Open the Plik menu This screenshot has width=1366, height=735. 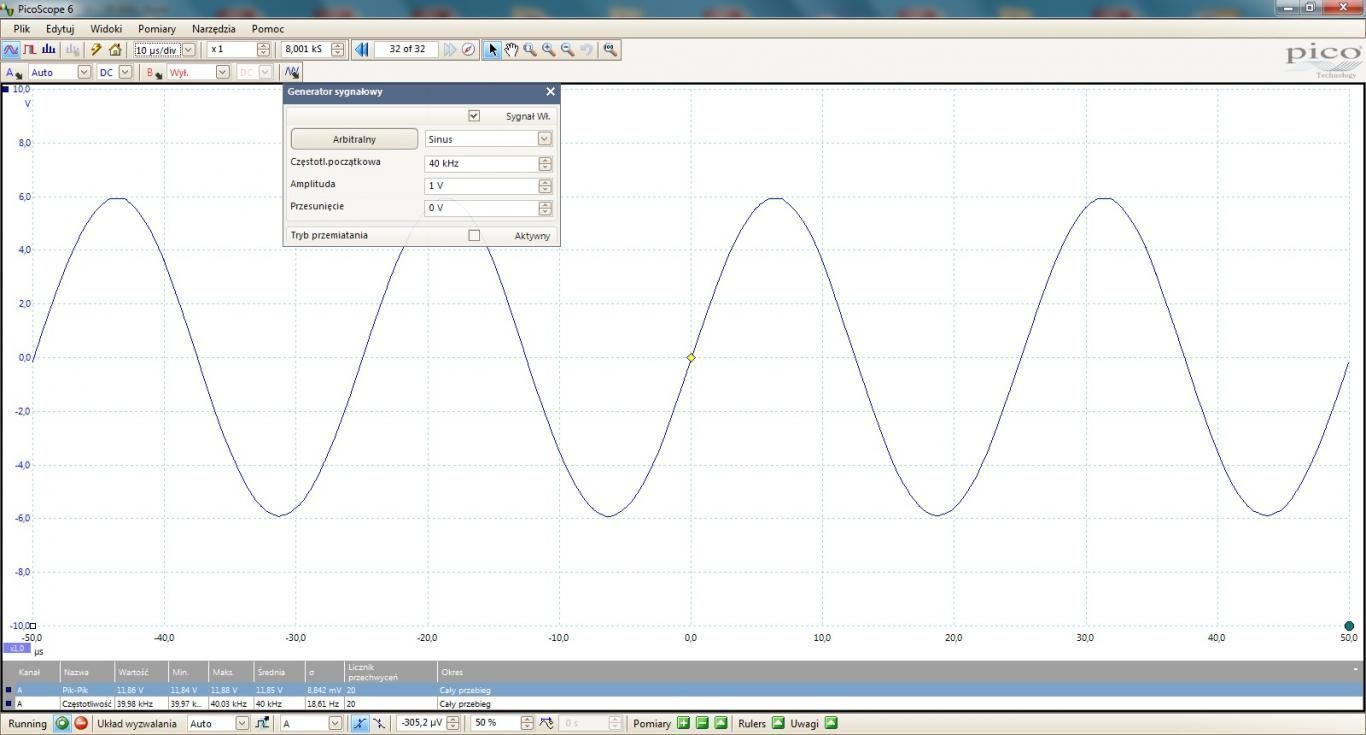point(22,29)
